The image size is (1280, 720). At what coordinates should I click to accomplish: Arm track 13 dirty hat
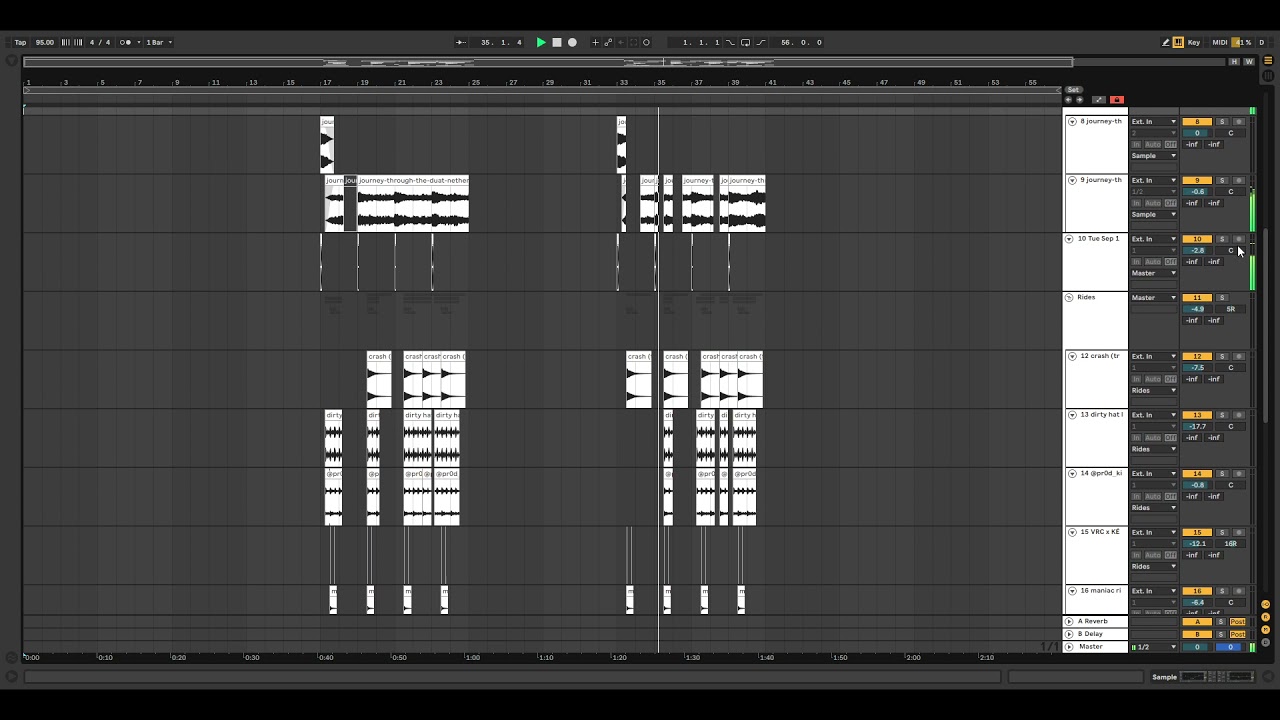1238,415
